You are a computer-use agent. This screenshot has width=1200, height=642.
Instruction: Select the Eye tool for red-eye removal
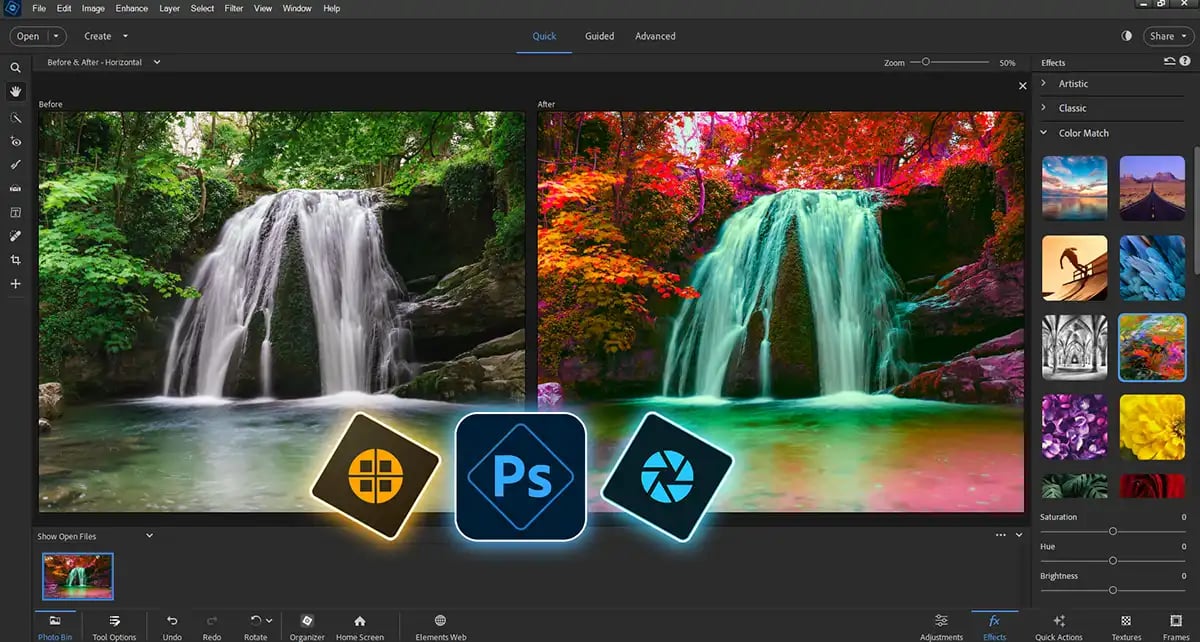tap(15, 141)
